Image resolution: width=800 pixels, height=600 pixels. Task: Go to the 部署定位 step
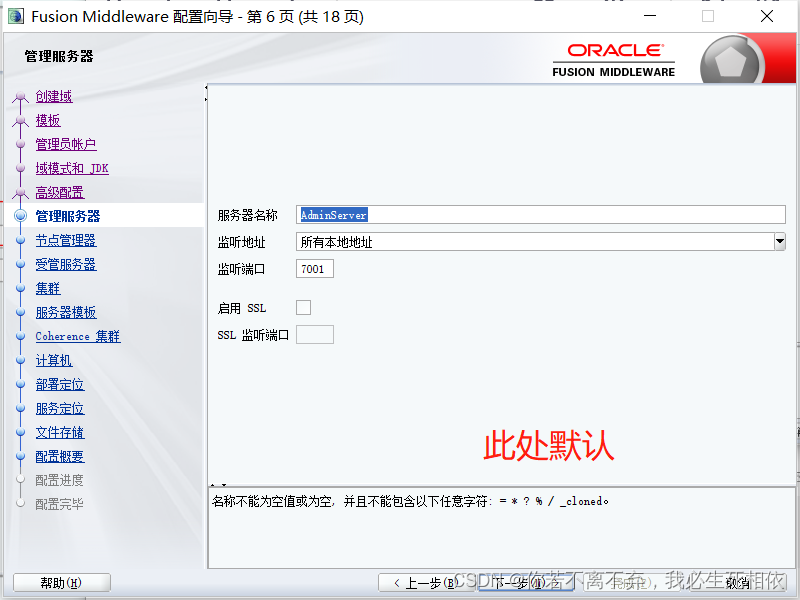click(x=60, y=384)
